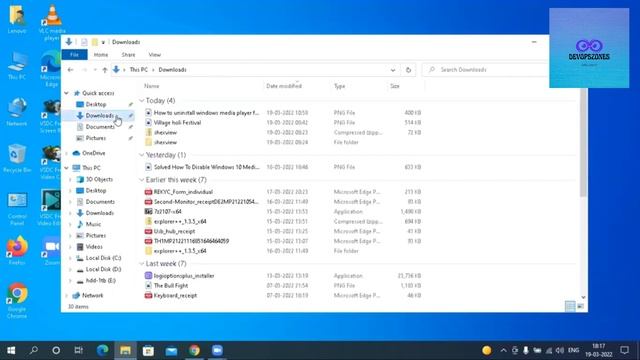Select the 7z2107-x64 application file

(x=167, y=212)
